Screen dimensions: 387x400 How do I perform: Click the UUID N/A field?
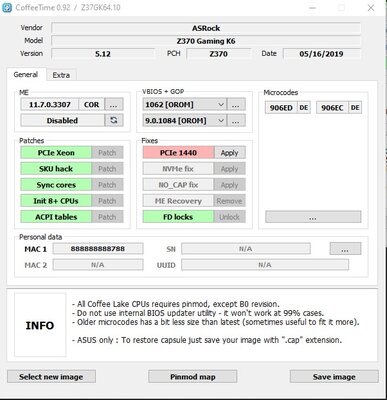pyautogui.click(x=265, y=265)
